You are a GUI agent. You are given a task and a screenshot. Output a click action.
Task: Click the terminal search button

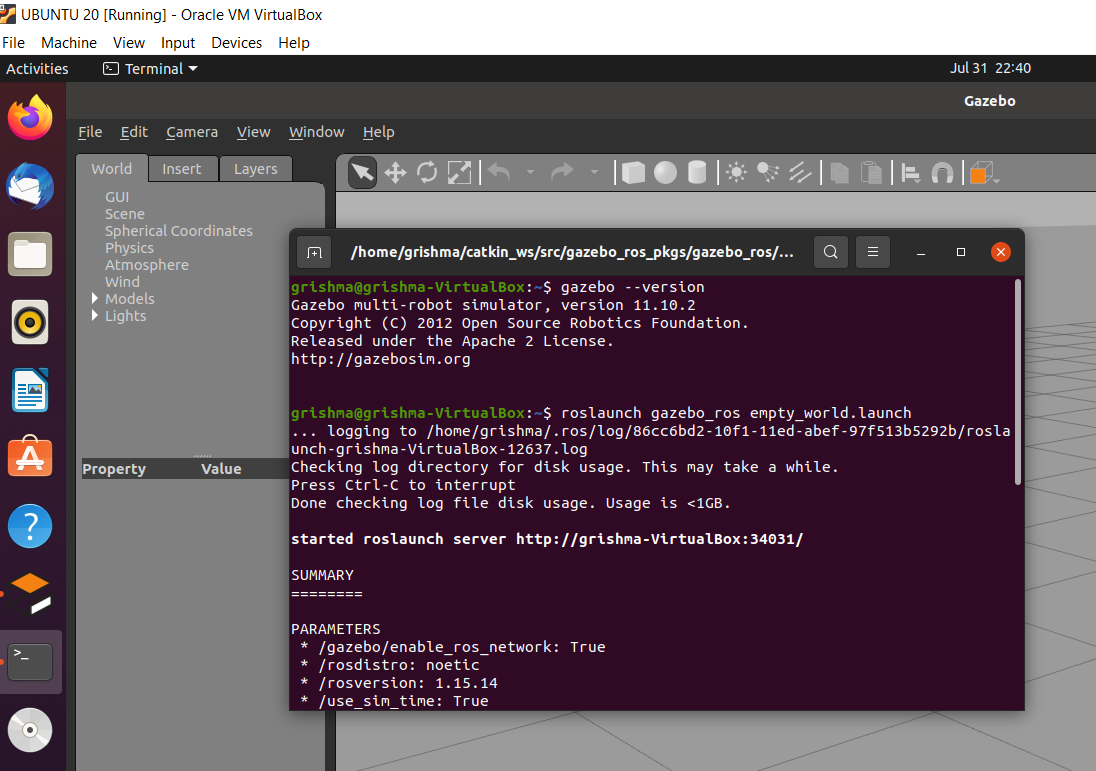830,252
